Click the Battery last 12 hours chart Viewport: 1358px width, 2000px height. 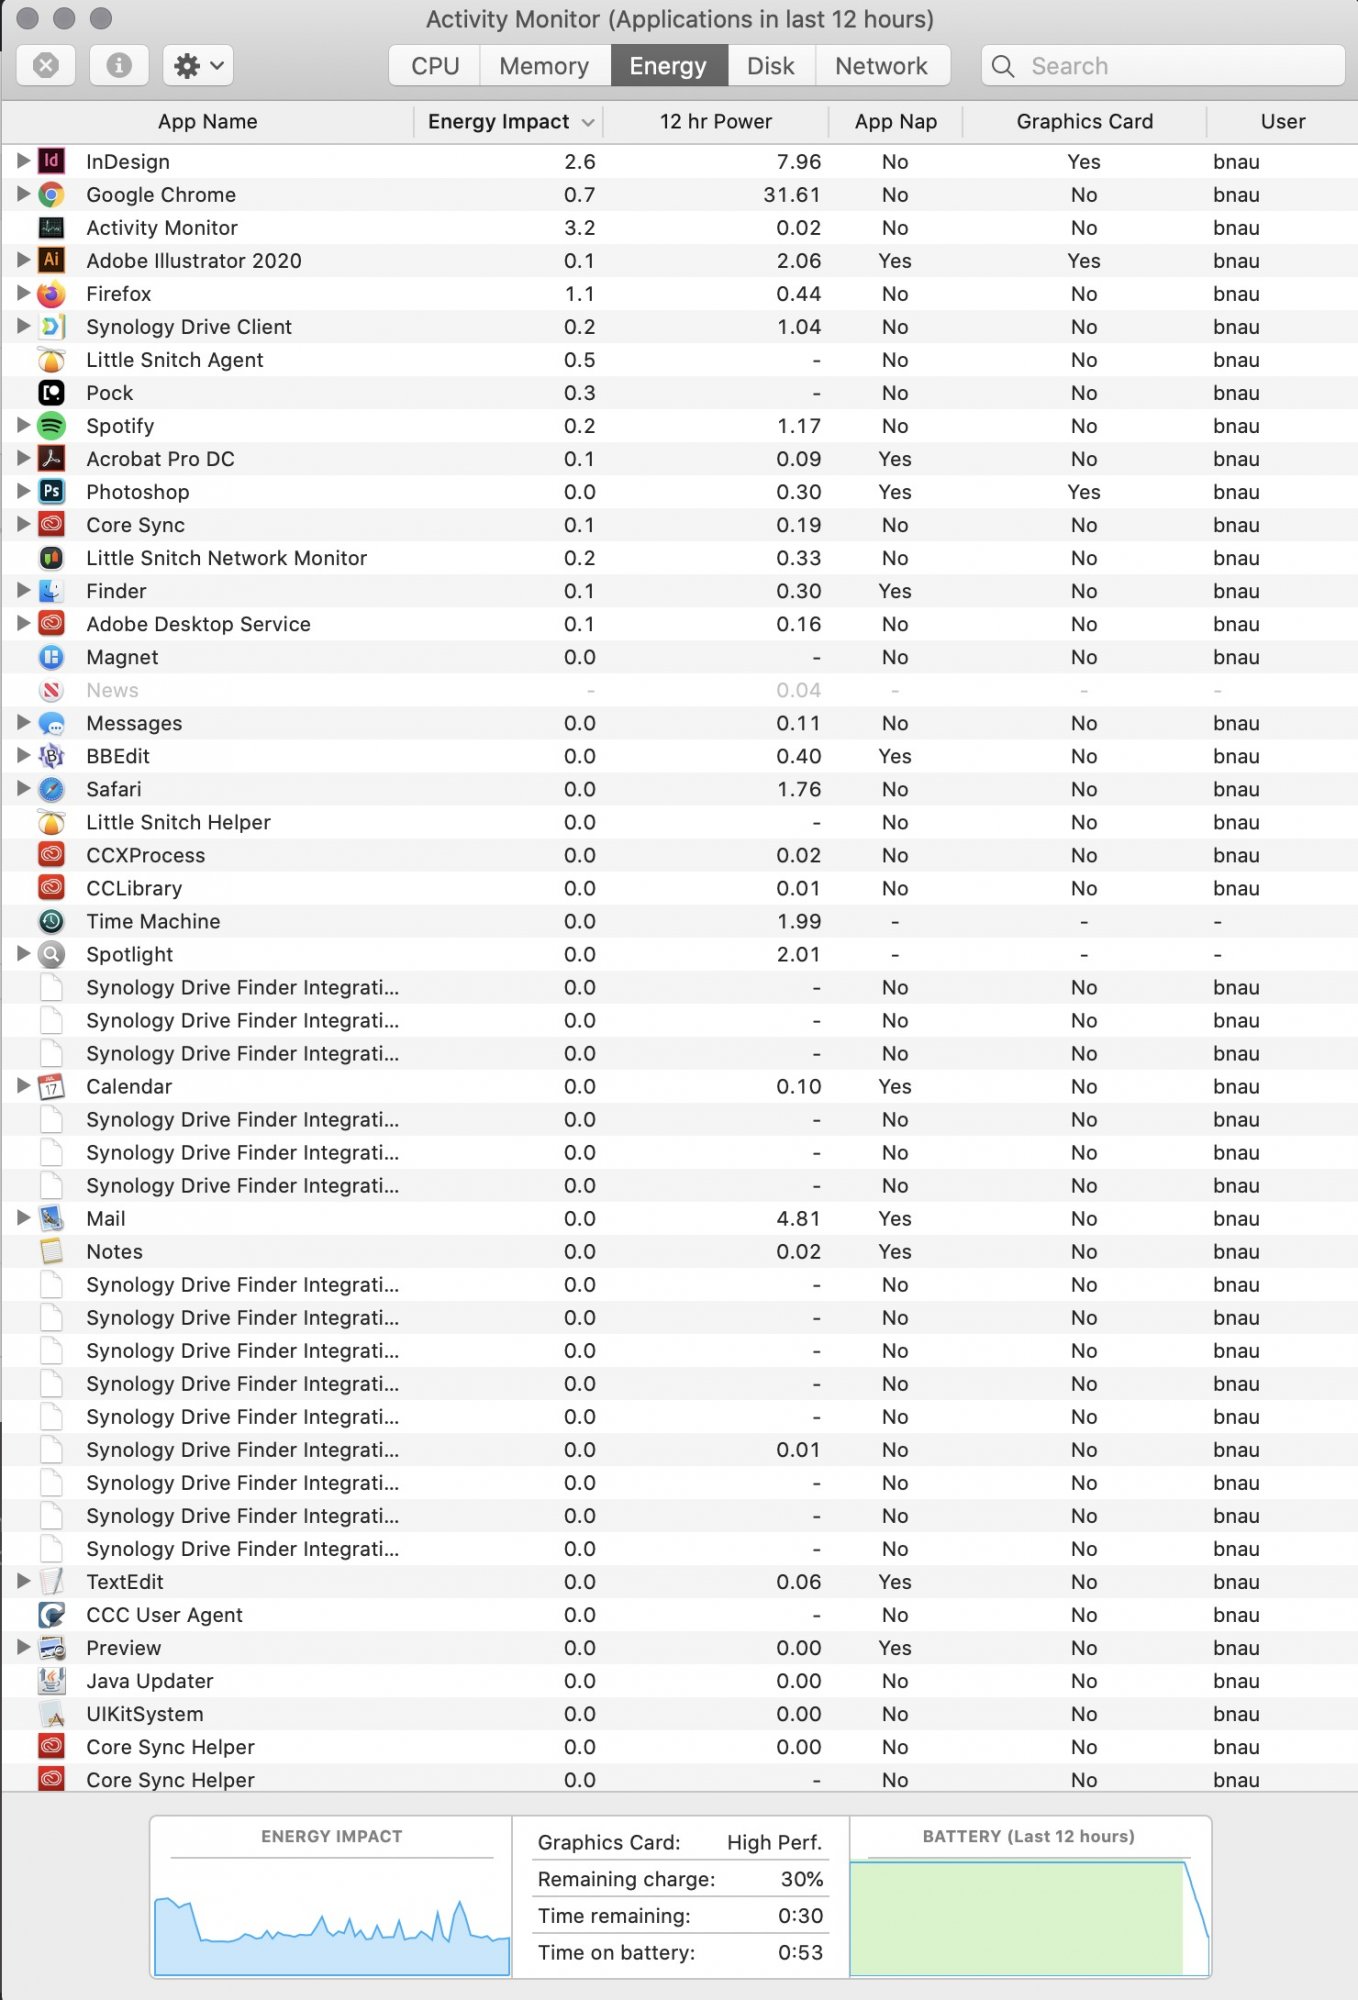pos(1030,1917)
